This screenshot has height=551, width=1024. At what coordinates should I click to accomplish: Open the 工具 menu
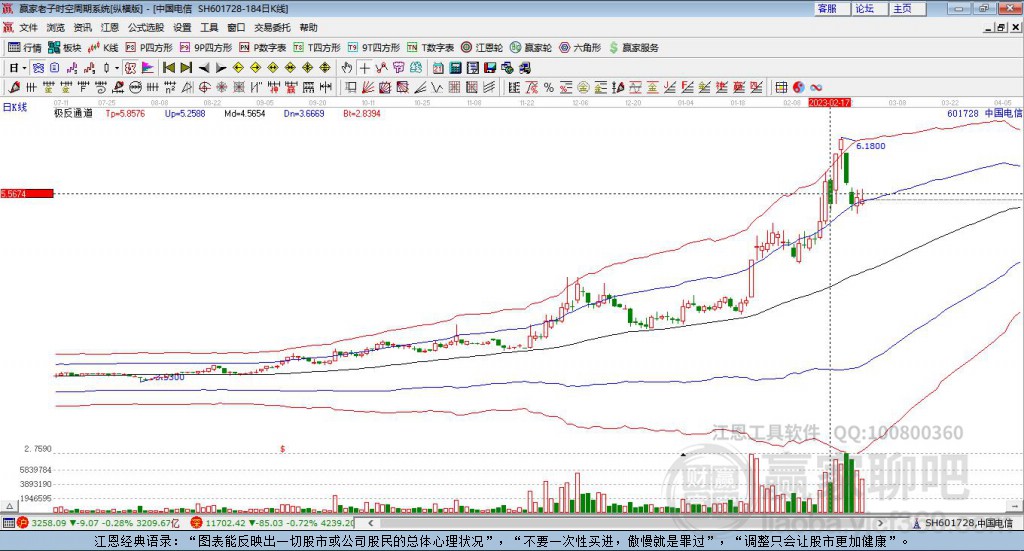click(209, 27)
